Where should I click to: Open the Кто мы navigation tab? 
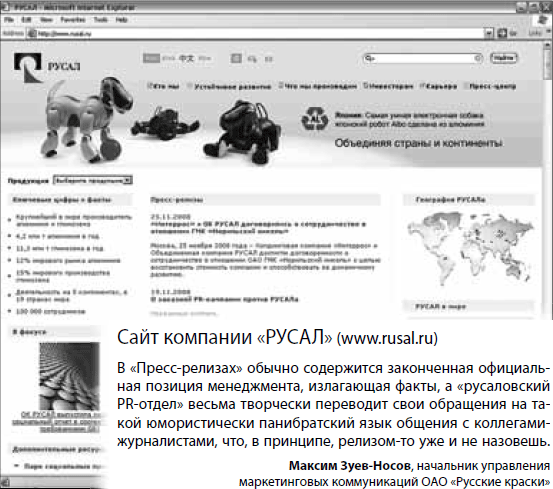click(x=164, y=86)
